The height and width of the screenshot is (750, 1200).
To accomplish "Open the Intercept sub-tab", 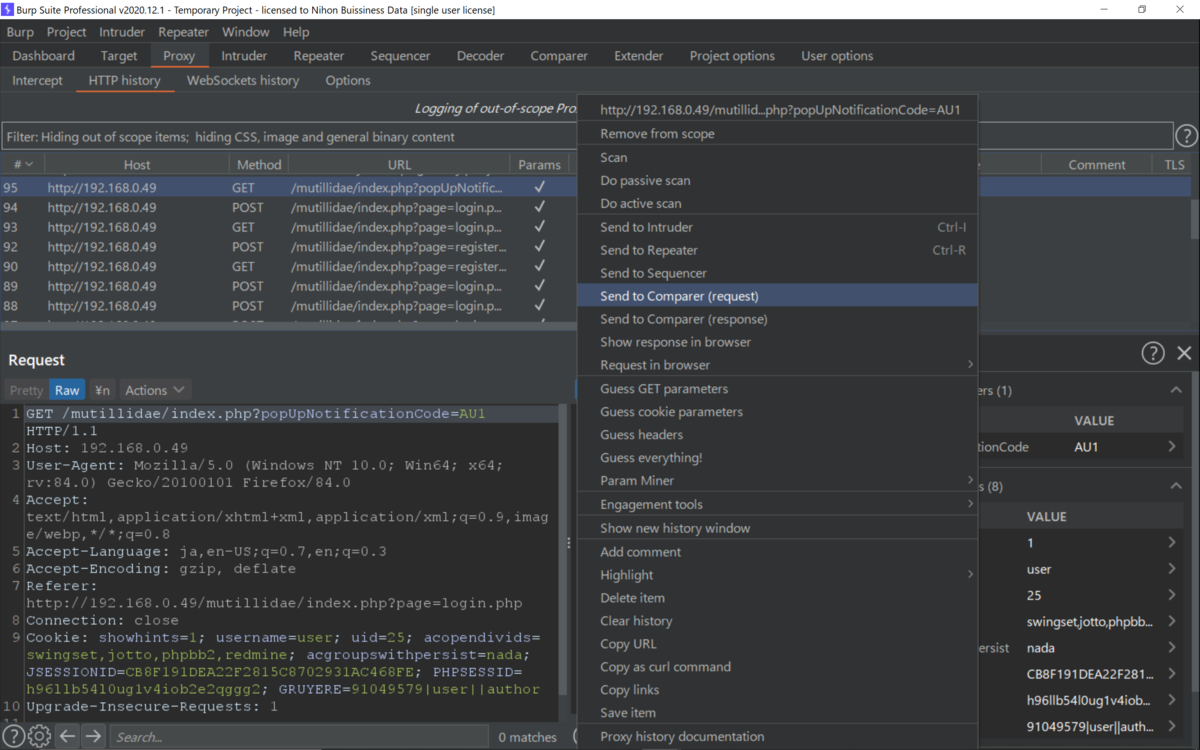I will (38, 80).
